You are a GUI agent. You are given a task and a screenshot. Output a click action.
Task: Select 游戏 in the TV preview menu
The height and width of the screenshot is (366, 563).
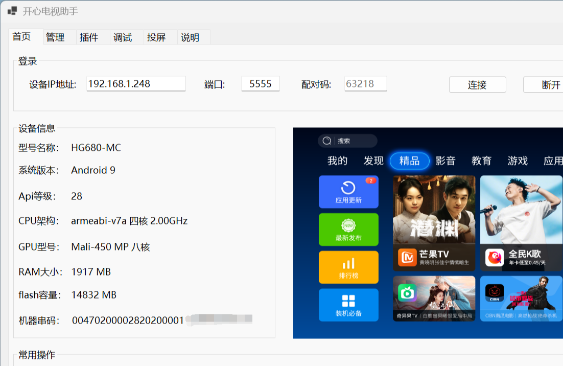[x=517, y=161]
